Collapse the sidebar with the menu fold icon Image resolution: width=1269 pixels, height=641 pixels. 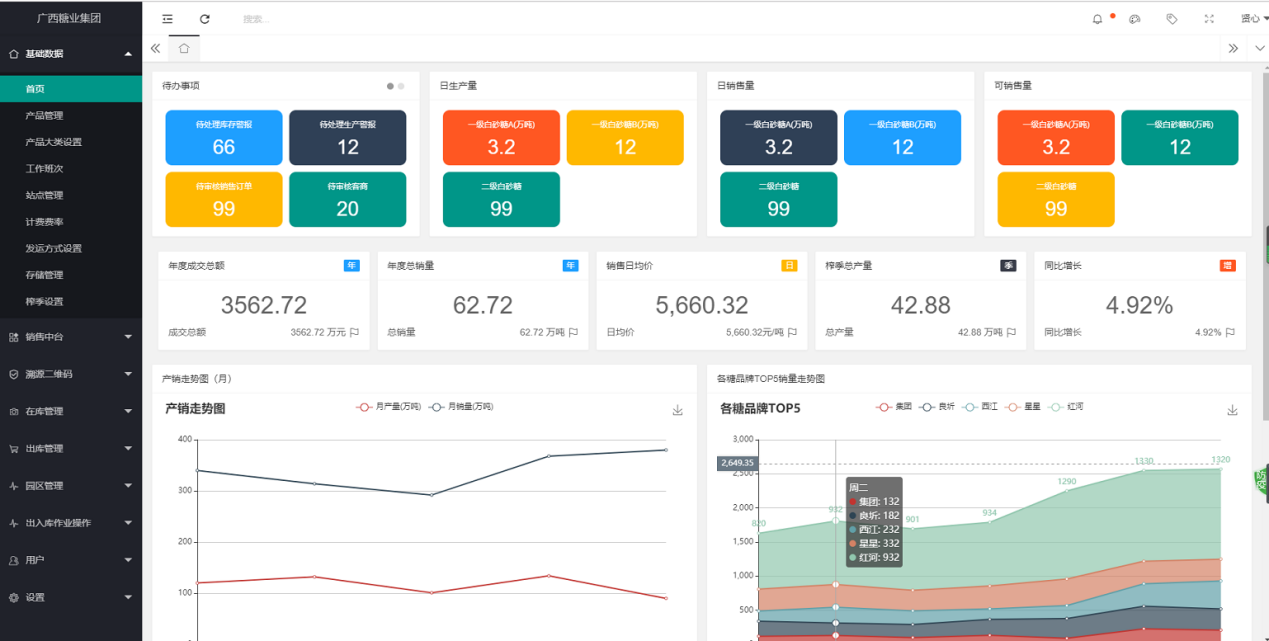(x=167, y=19)
